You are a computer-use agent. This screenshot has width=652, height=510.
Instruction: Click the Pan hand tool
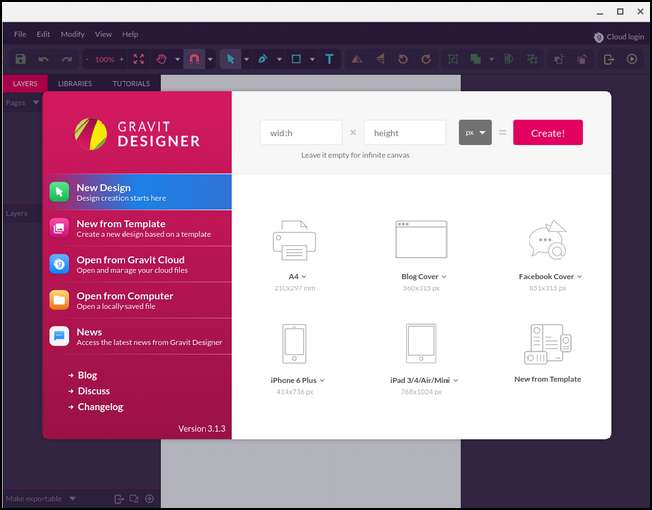[x=162, y=59]
